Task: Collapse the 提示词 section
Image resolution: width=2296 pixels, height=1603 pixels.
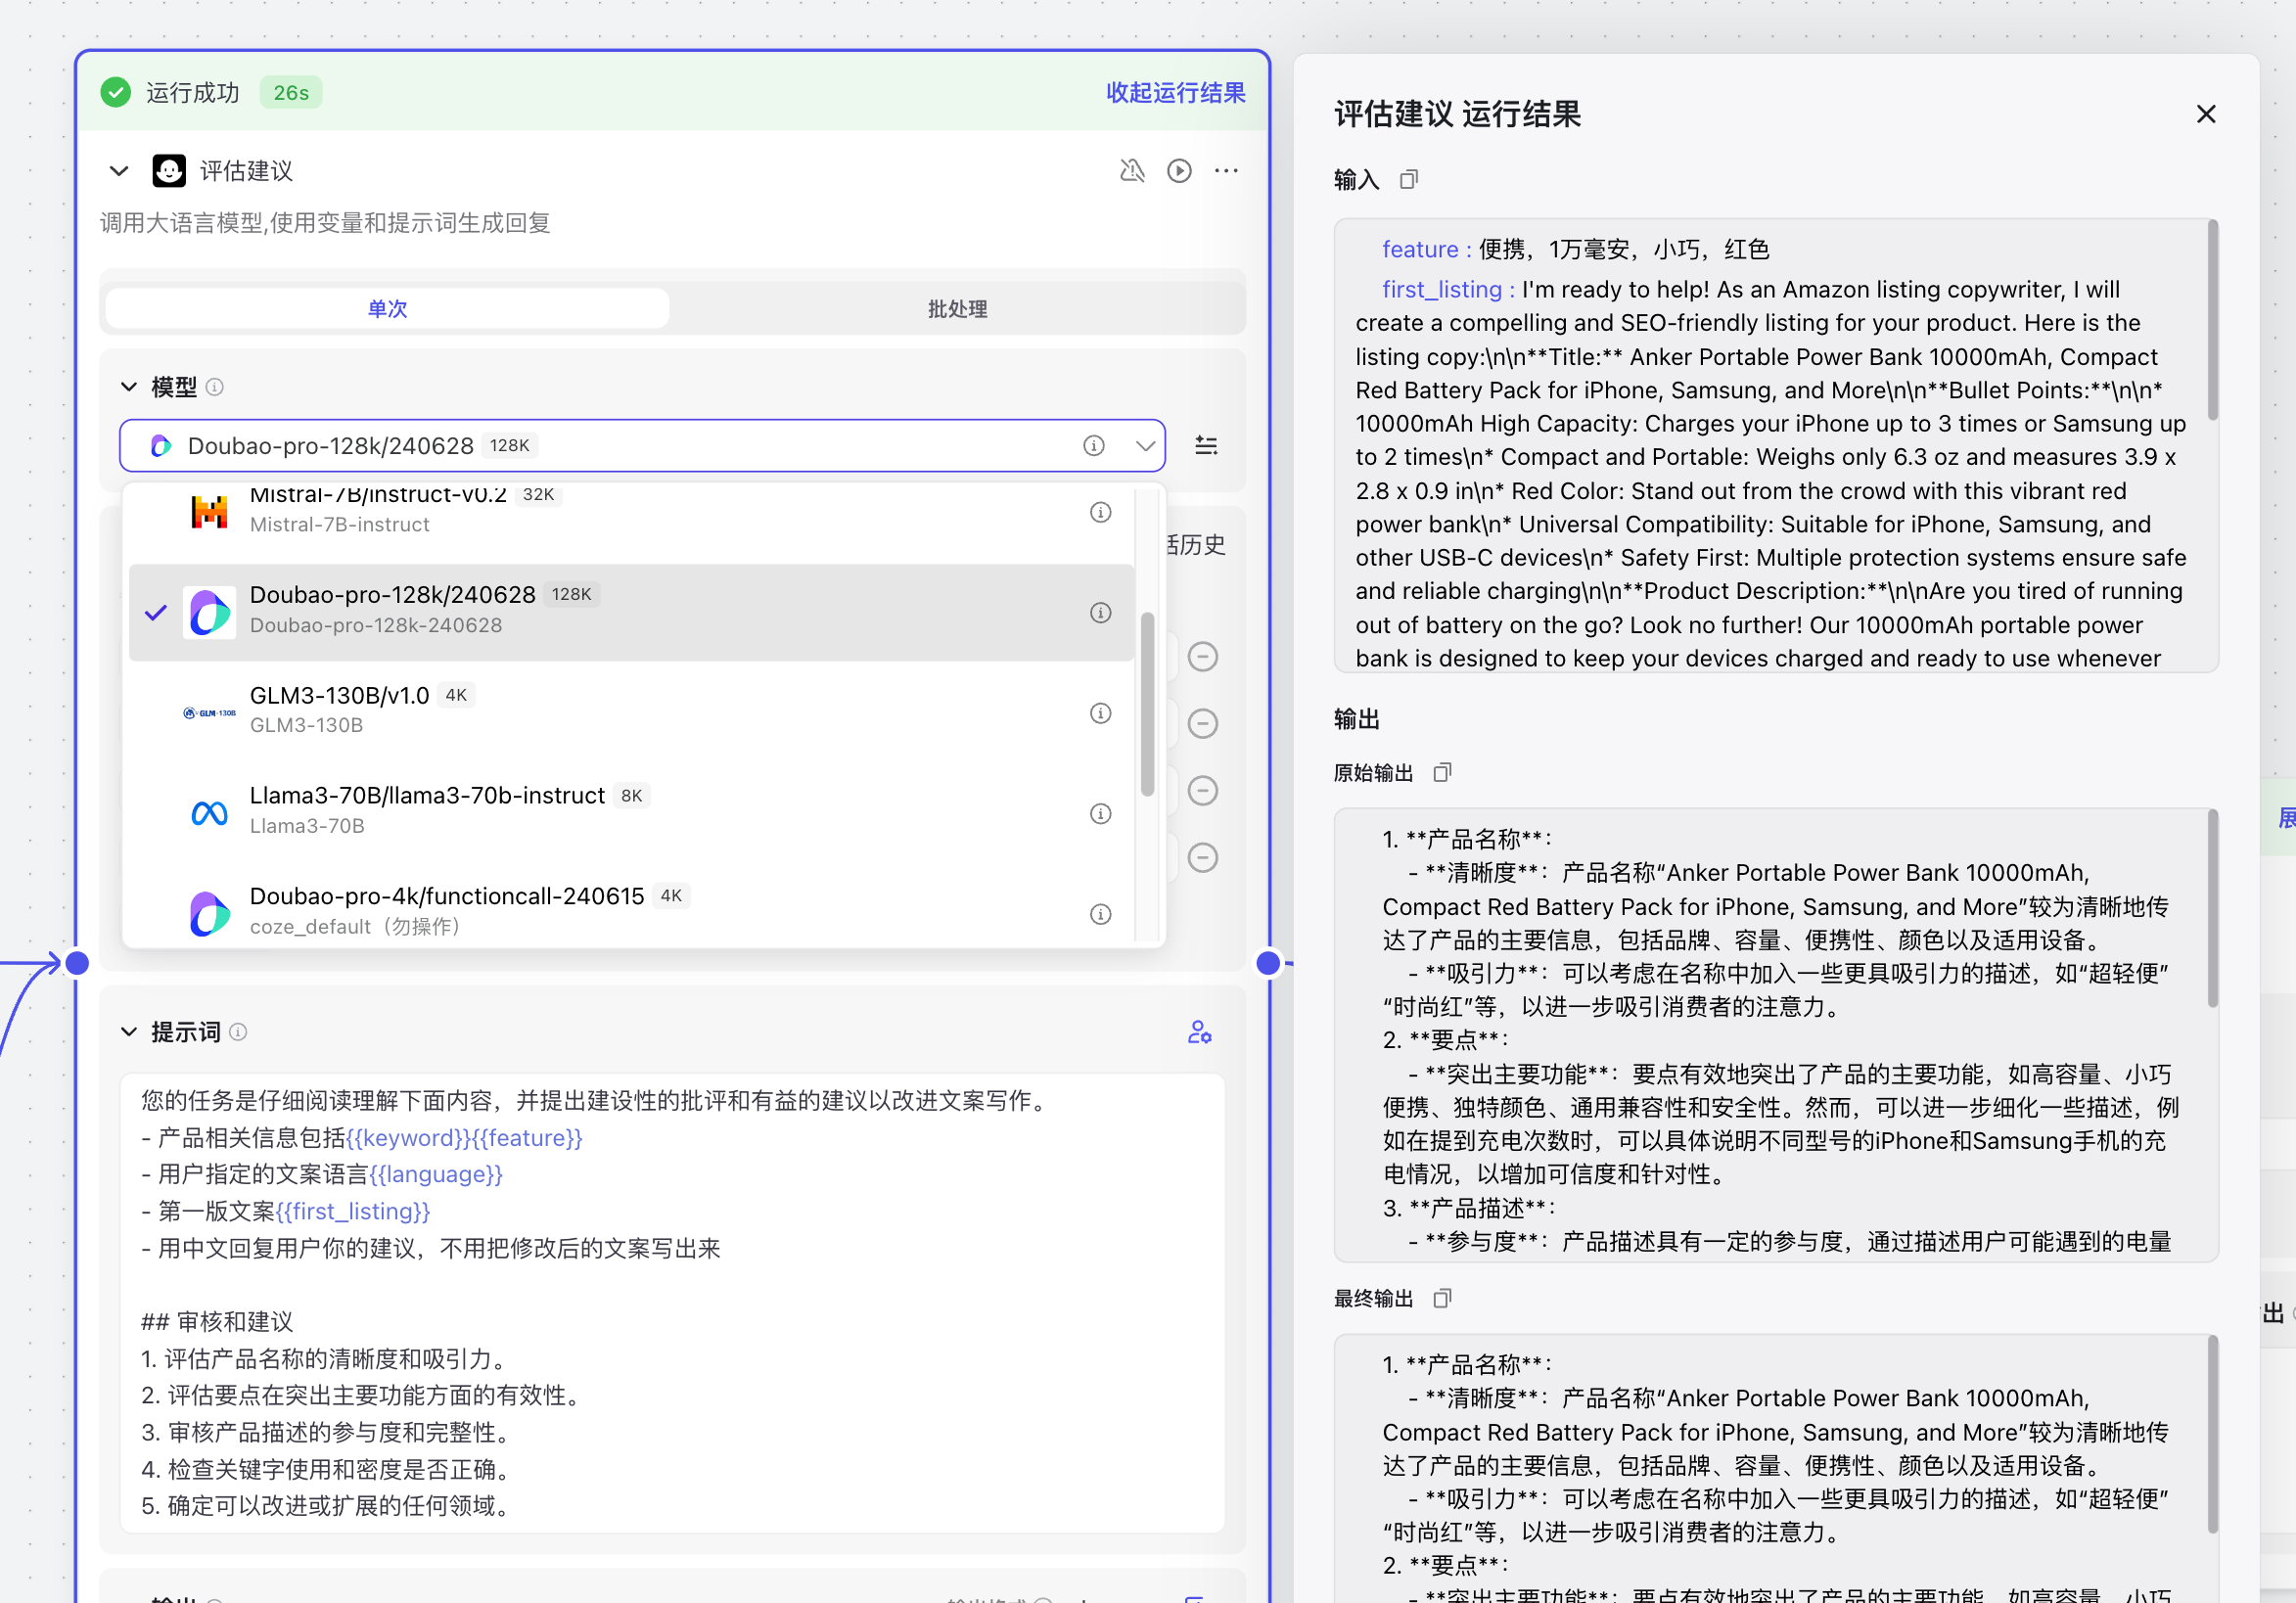Action: [x=129, y=1032]
